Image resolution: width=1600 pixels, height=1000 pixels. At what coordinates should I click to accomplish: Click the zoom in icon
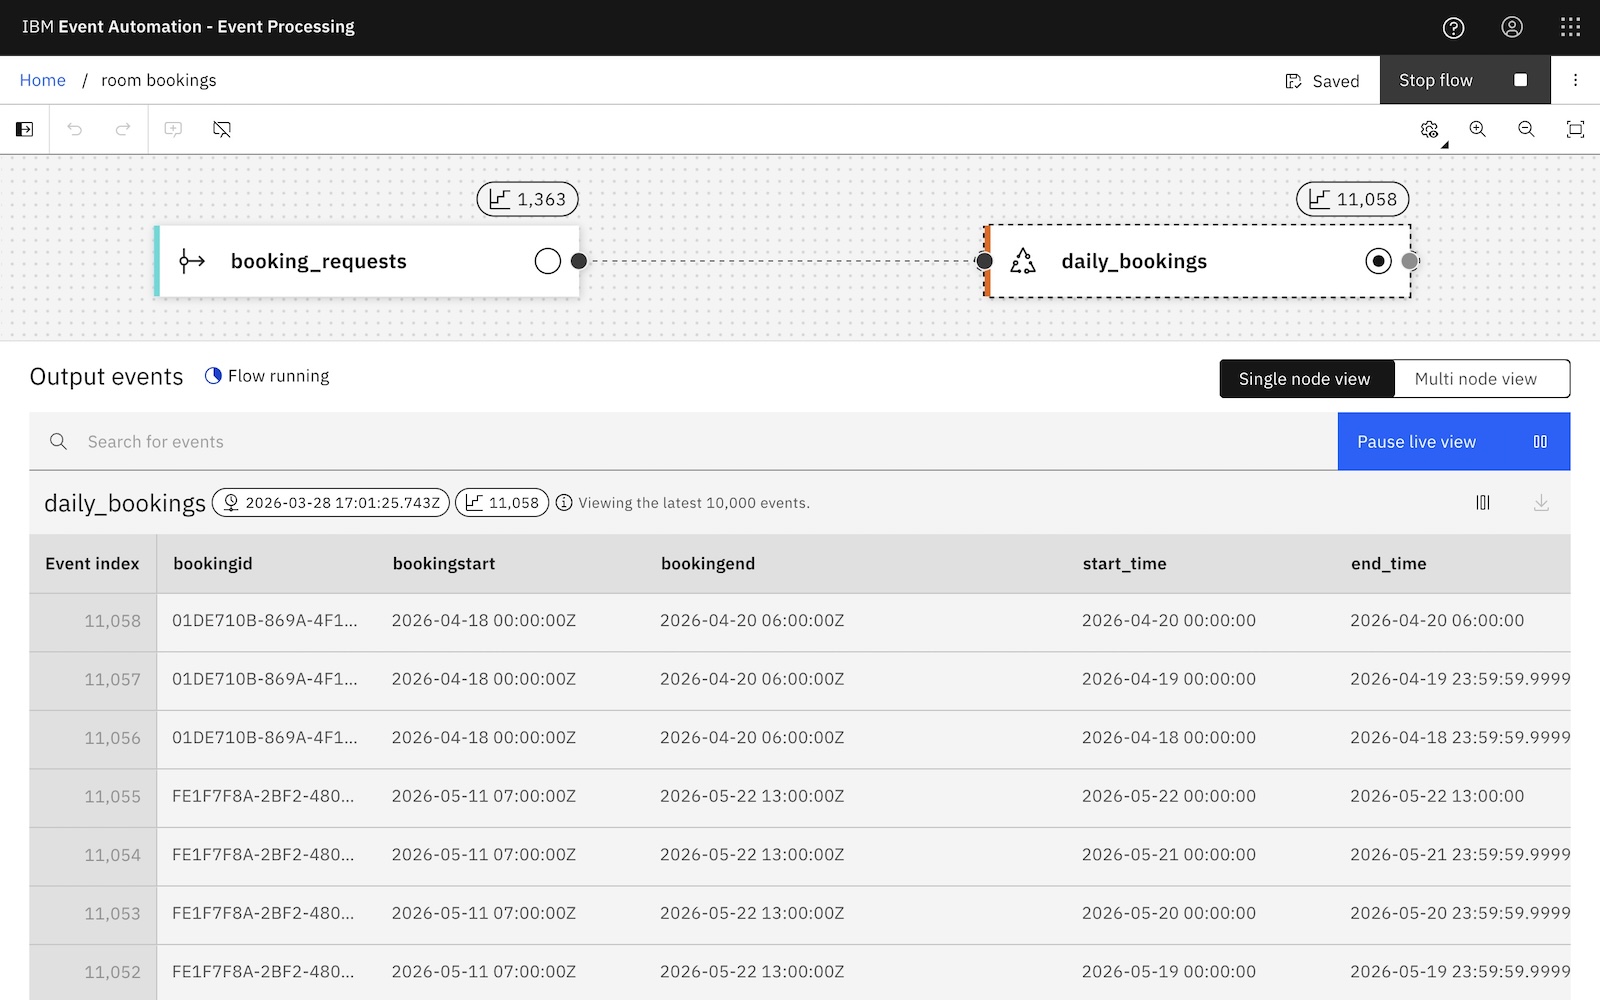[1477, 129]
